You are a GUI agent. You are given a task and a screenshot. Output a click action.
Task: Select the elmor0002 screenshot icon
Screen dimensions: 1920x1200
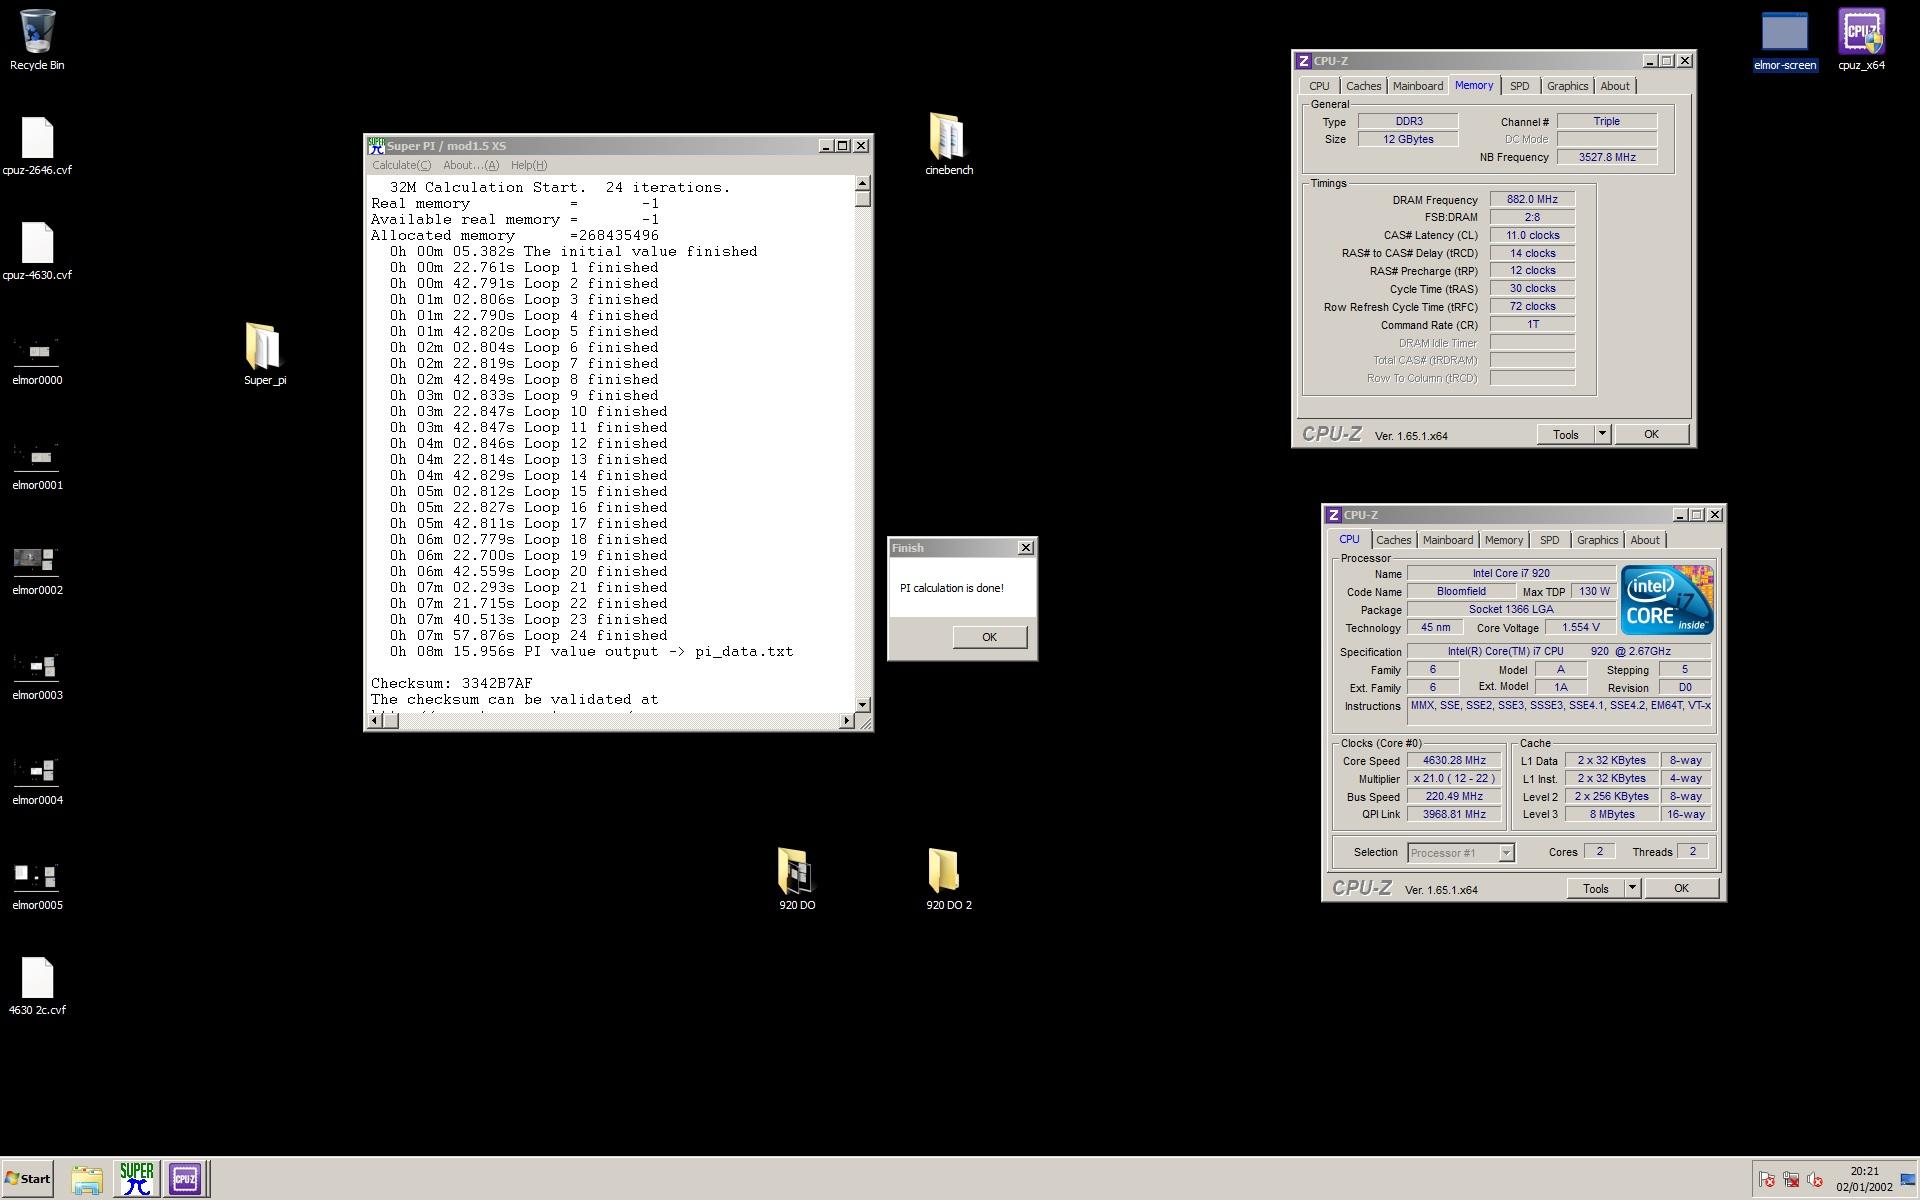pos(37,570)
